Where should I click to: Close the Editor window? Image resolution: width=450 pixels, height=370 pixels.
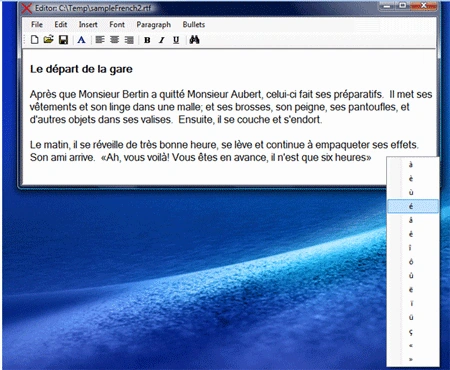(x=424, y=5)
